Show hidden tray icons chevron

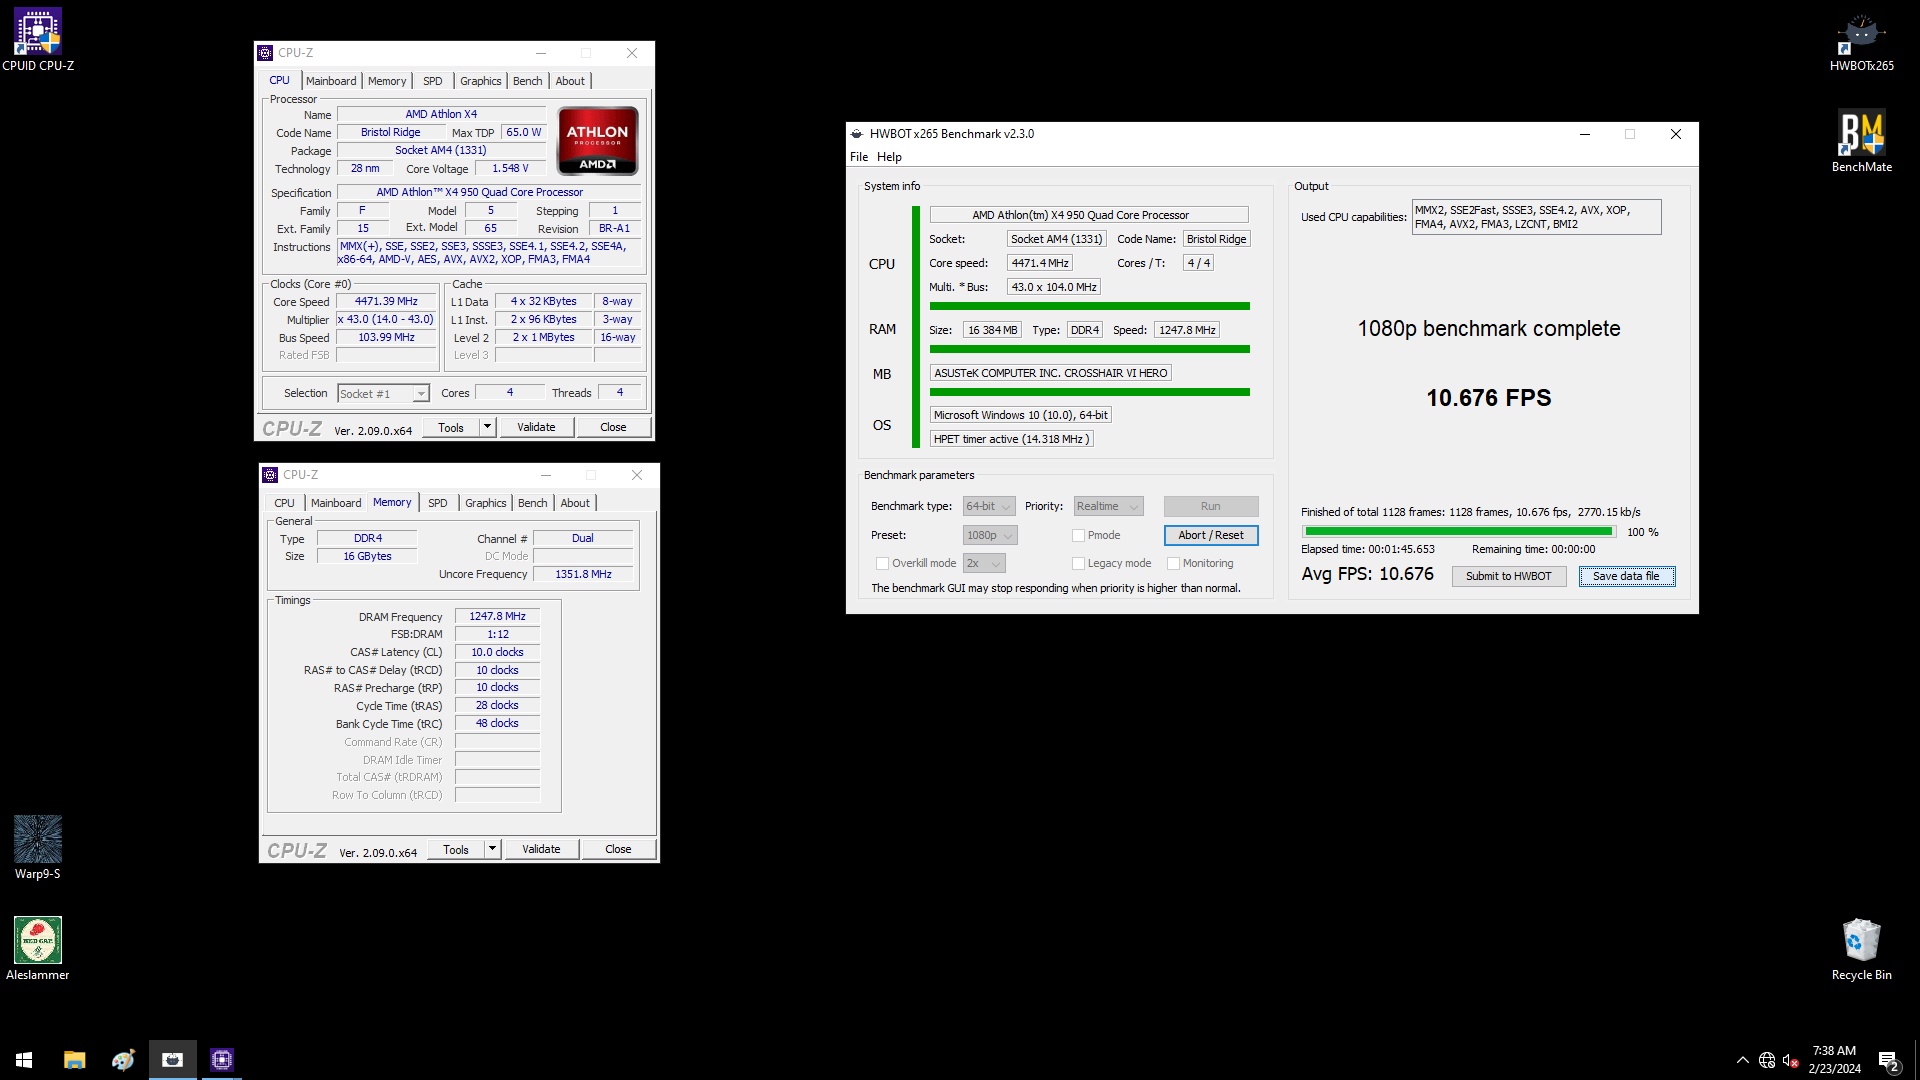[1743, 1060]
